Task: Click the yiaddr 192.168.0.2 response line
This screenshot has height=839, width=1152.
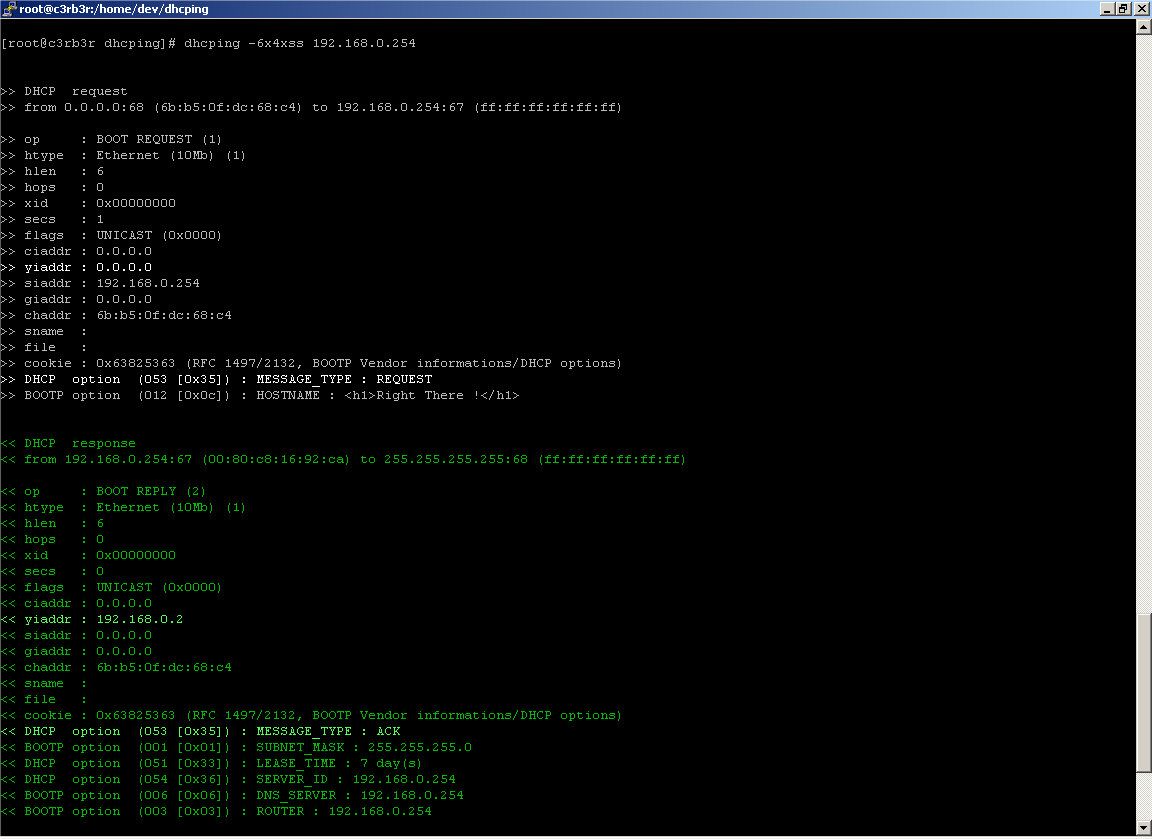Action: coord(104,619)
